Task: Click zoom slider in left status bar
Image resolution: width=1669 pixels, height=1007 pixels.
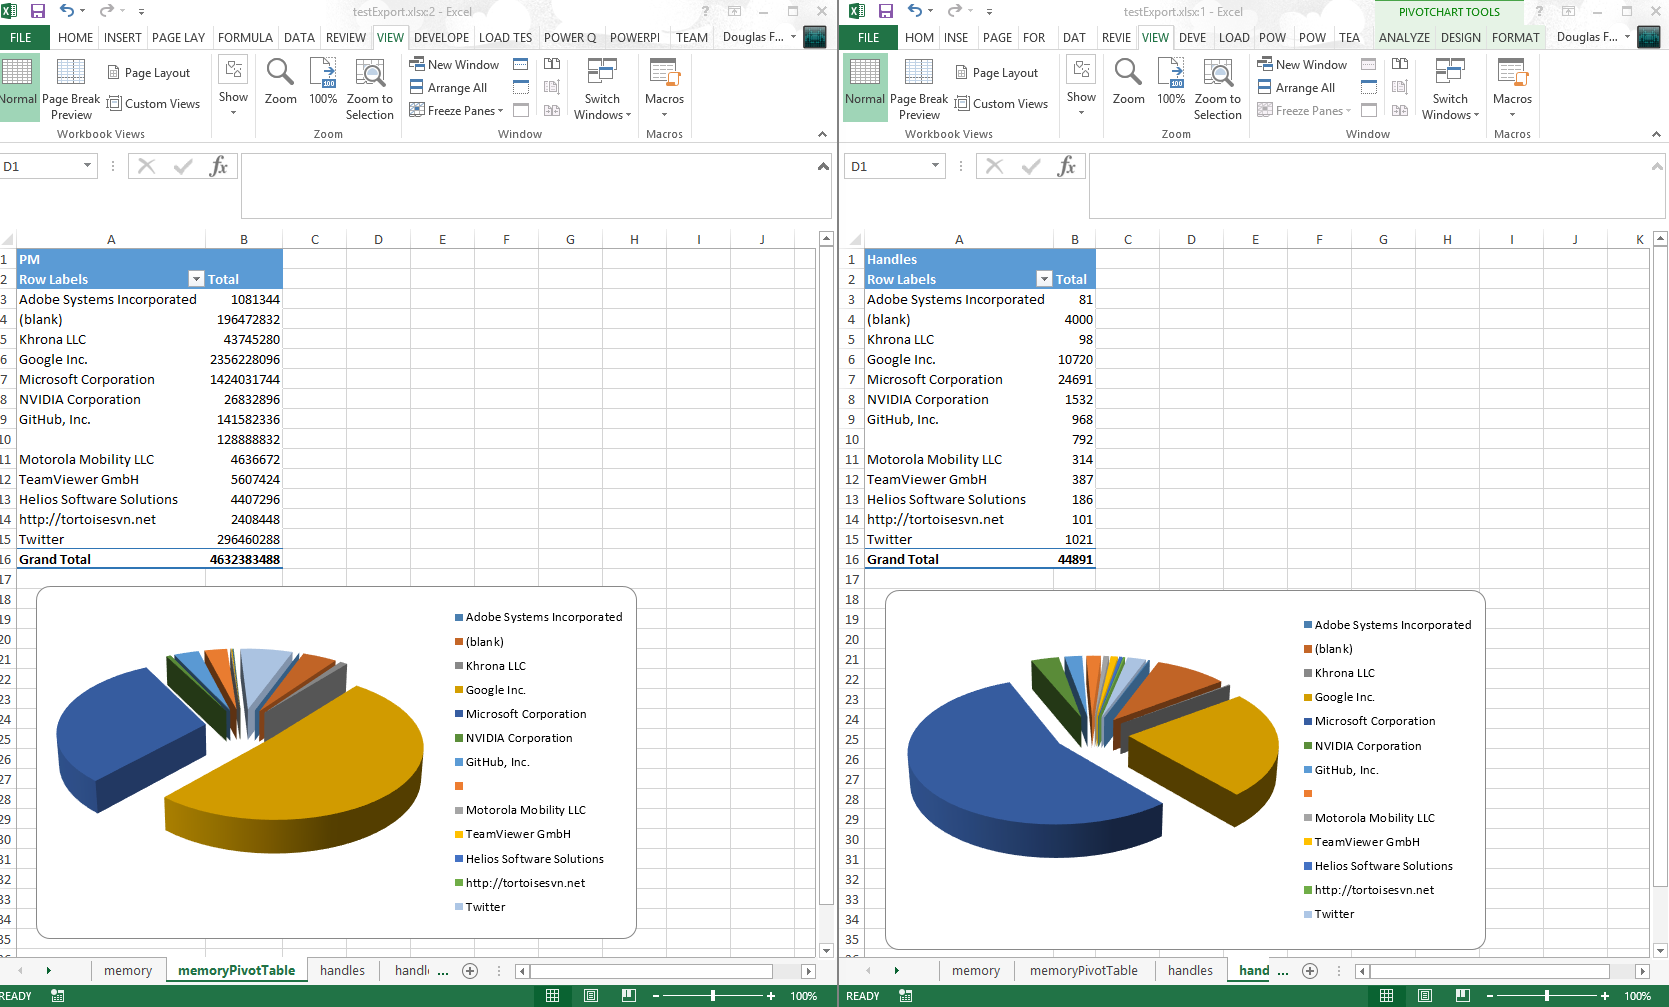Action: (x=712, y=996)
